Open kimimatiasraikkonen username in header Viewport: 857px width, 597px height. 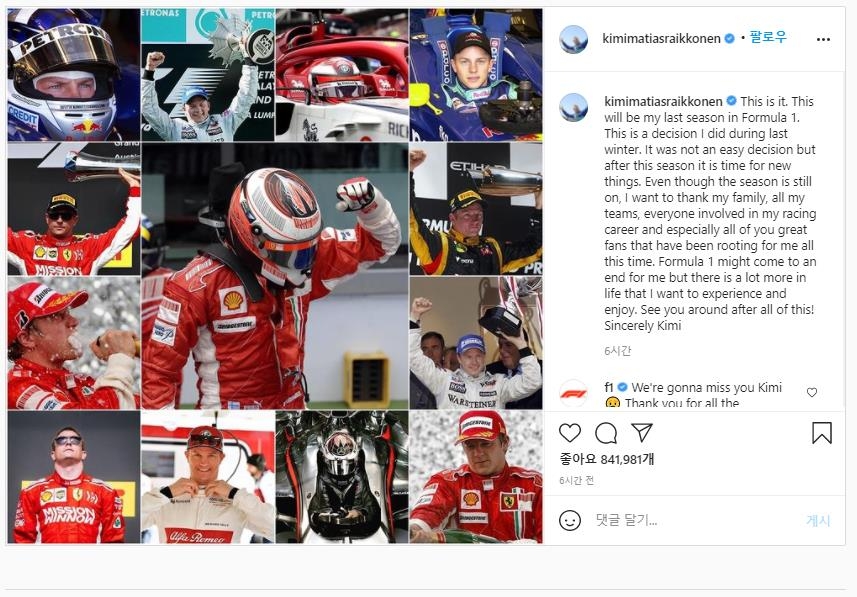tap(661, 38)
